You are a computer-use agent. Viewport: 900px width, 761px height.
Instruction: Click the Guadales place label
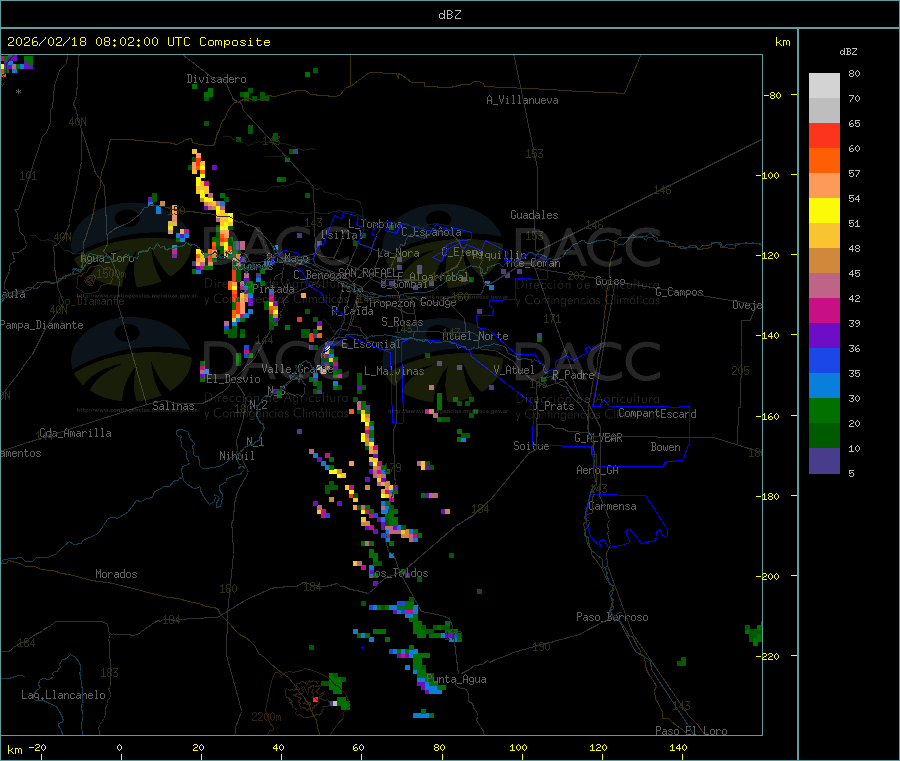534,215
